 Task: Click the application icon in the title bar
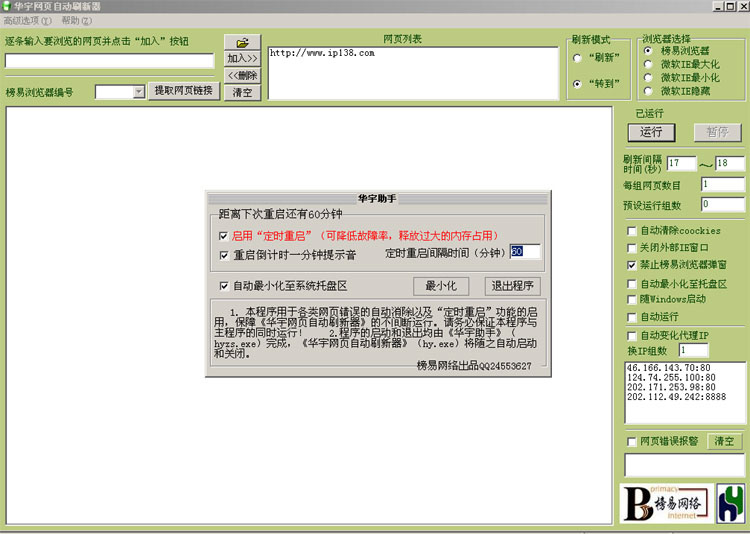(x=6, y=6)
